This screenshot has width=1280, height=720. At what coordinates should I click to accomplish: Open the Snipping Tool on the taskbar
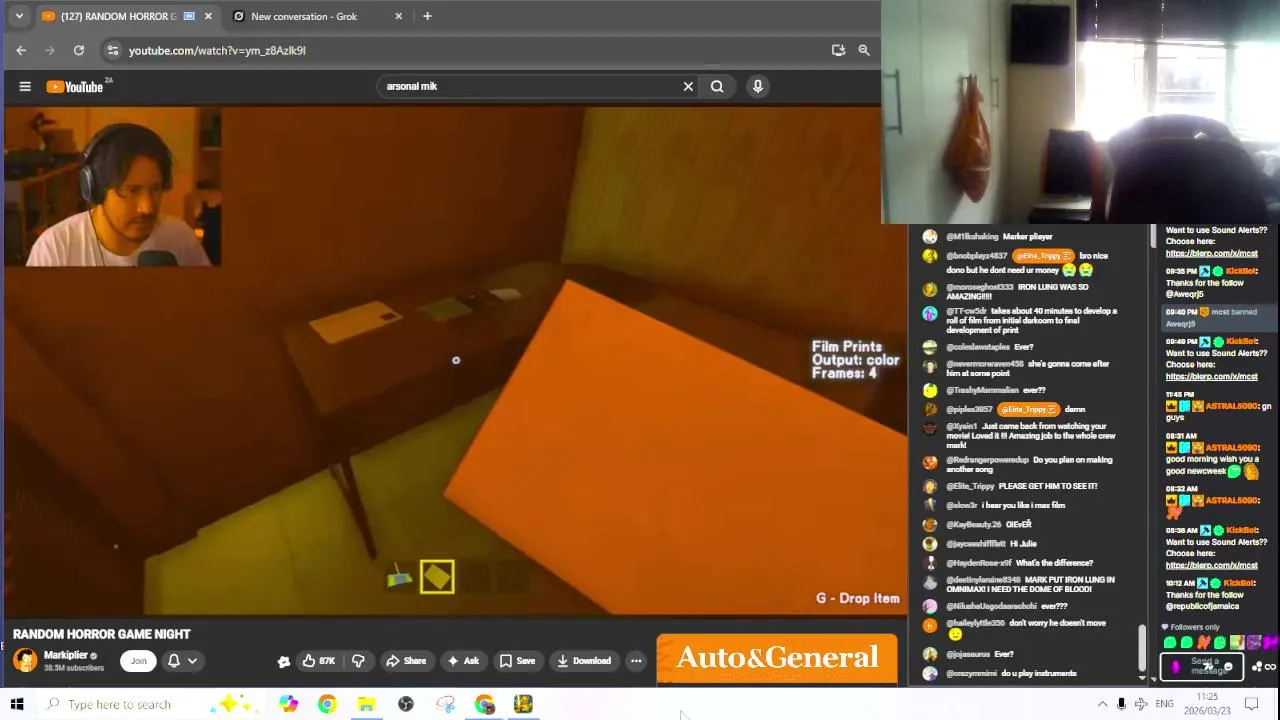[445, 704]
